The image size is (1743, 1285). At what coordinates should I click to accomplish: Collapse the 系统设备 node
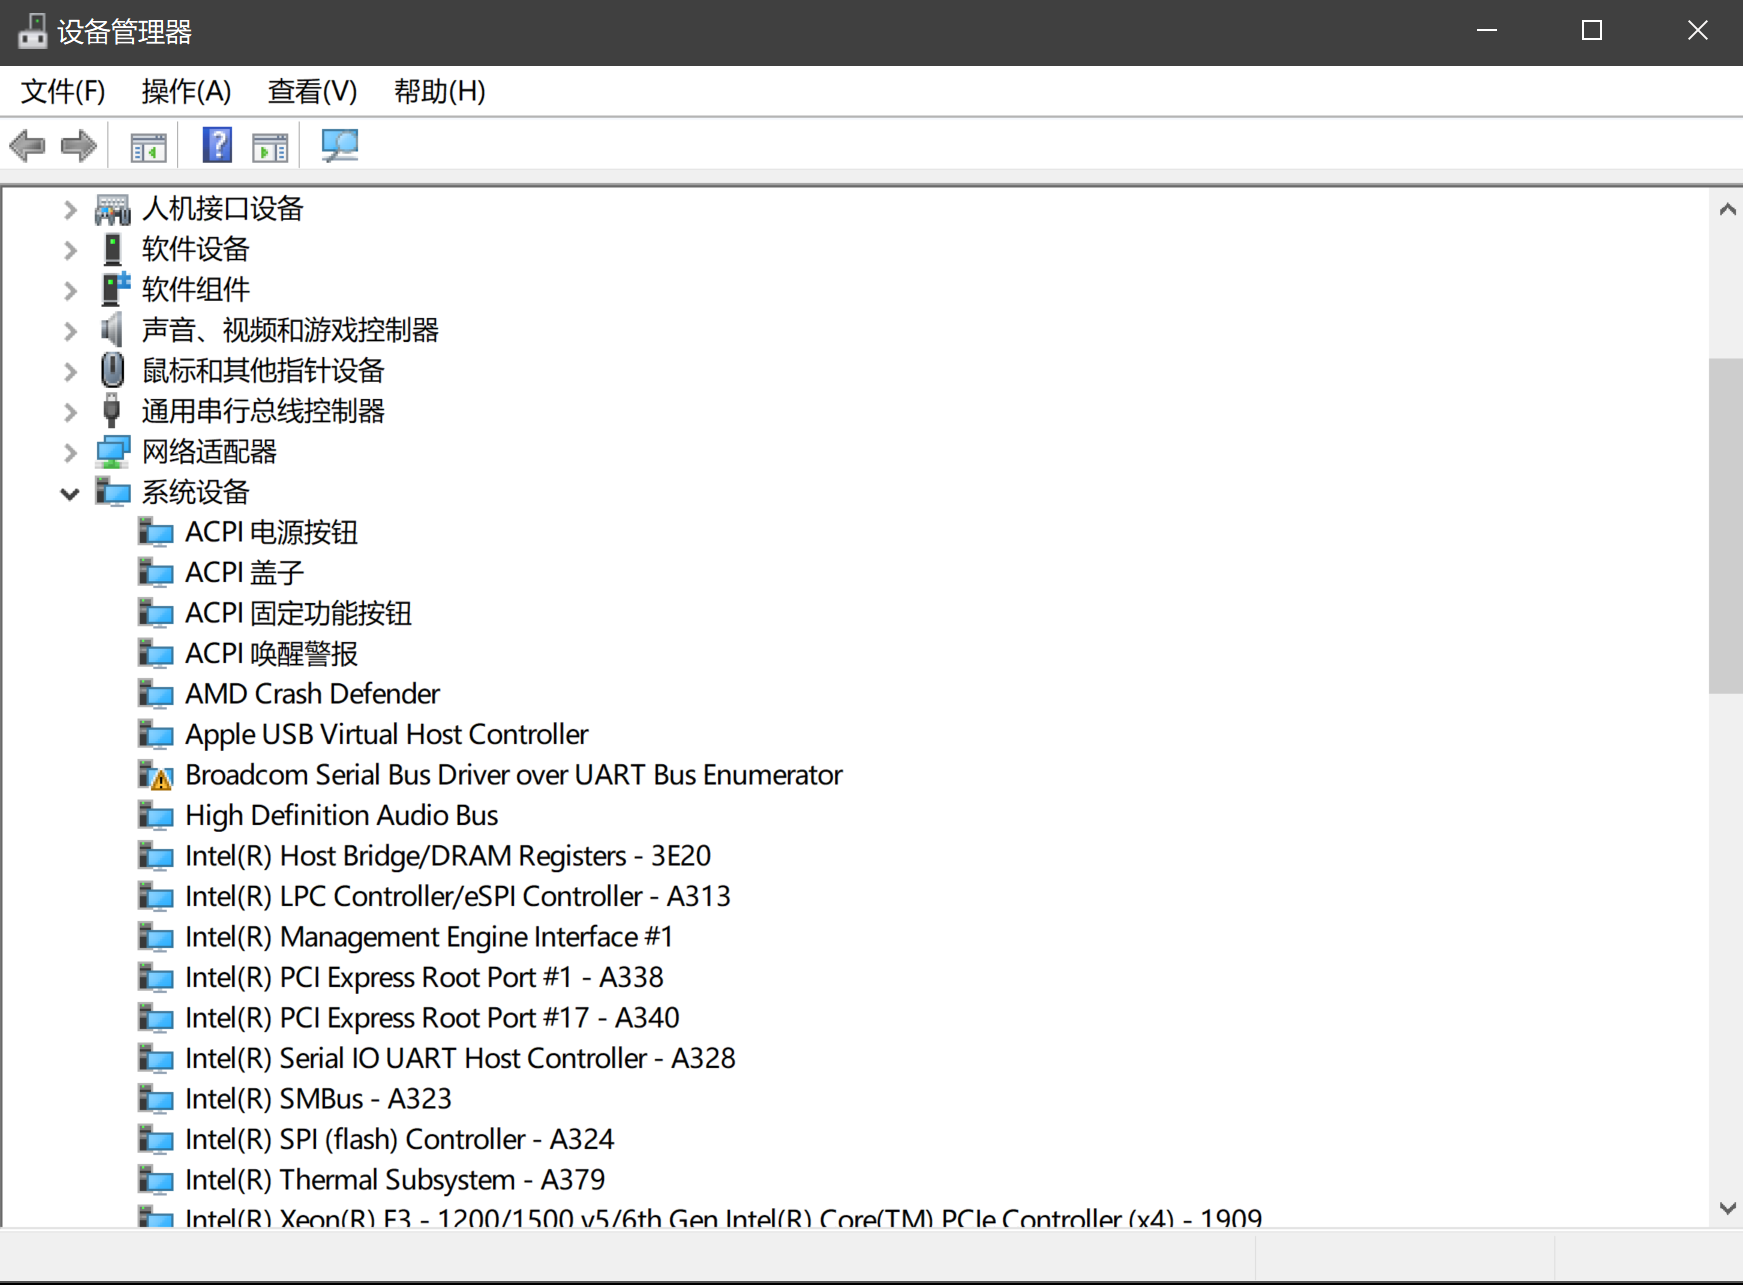(70, 493)
